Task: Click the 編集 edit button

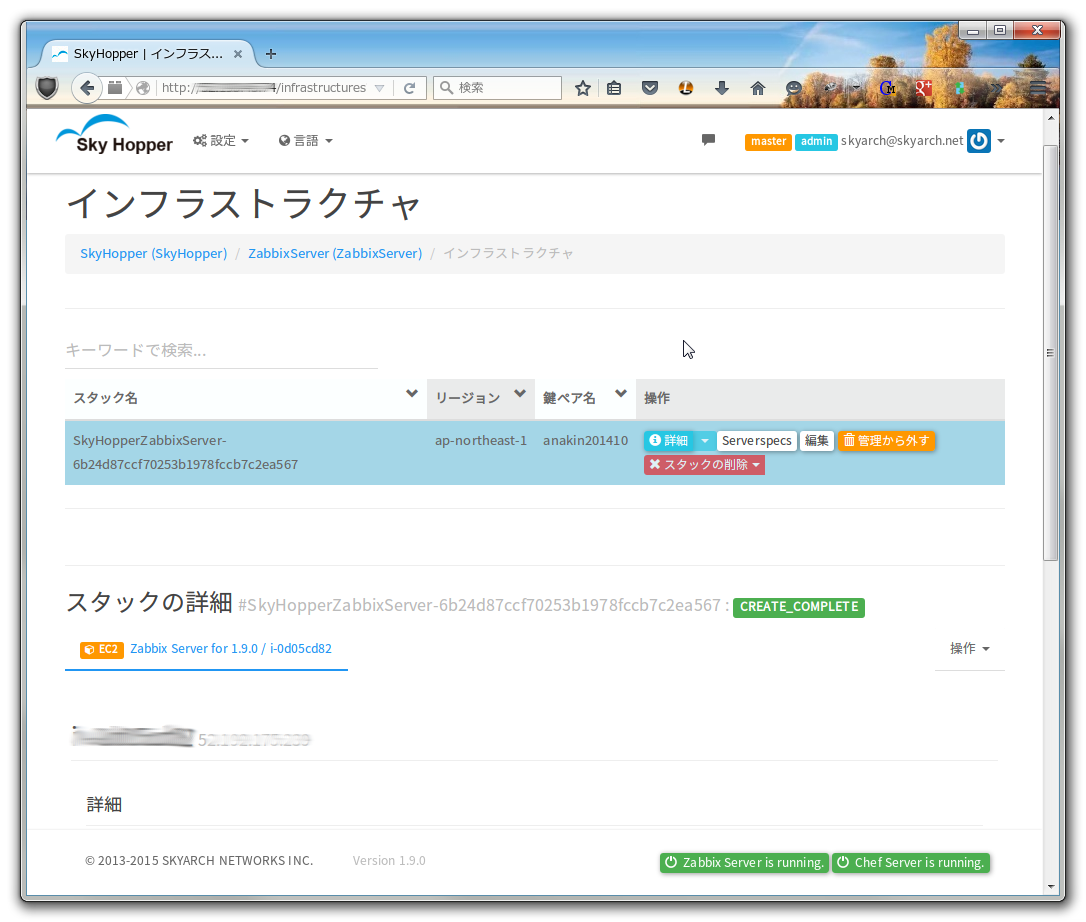Action: click(817, 441)
